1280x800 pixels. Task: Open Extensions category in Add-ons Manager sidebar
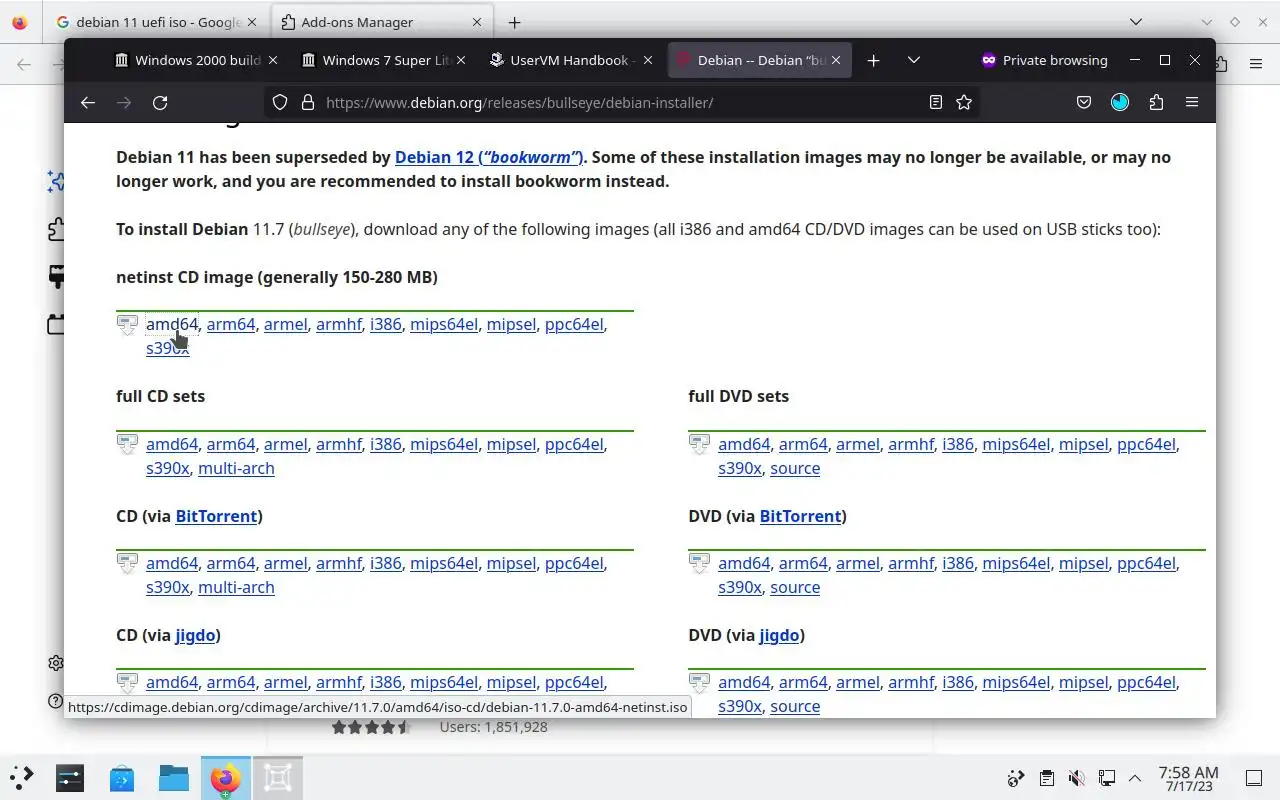[x=57, y=229]
